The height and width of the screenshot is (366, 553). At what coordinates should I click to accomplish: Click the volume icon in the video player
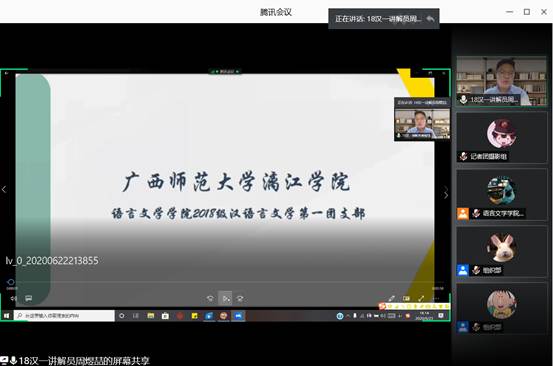[13, 299]
